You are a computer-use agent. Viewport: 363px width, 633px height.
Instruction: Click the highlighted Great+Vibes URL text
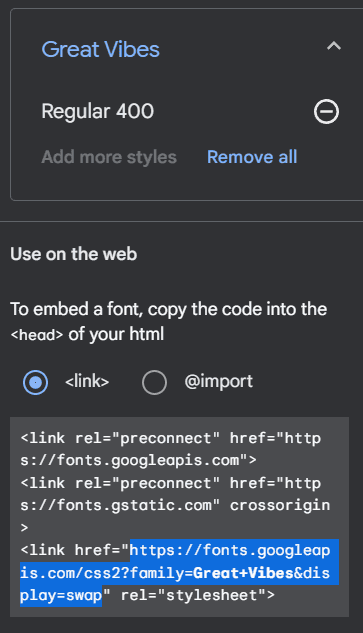[x=179, y=573]
